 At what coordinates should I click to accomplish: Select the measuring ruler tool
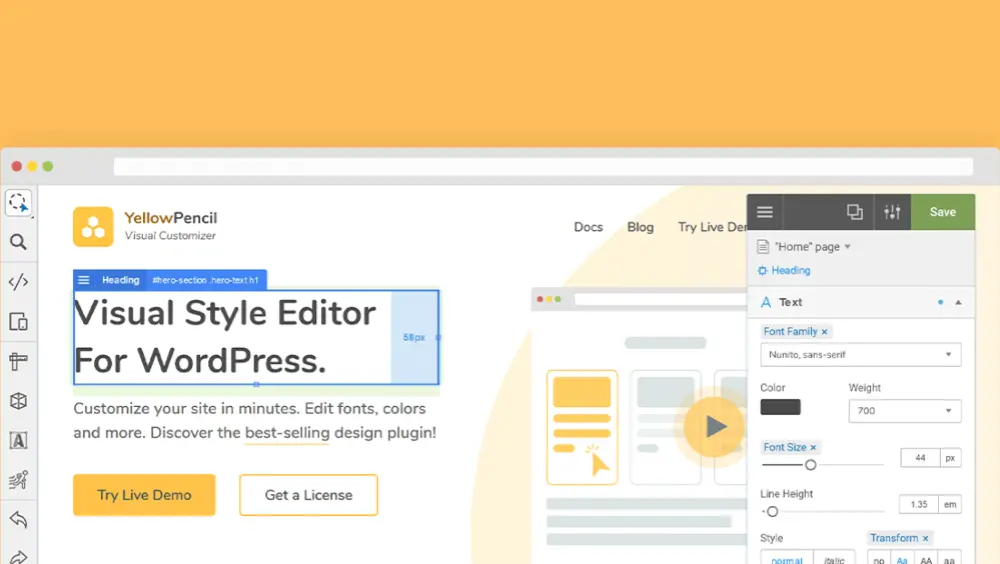tap(18, 362)
